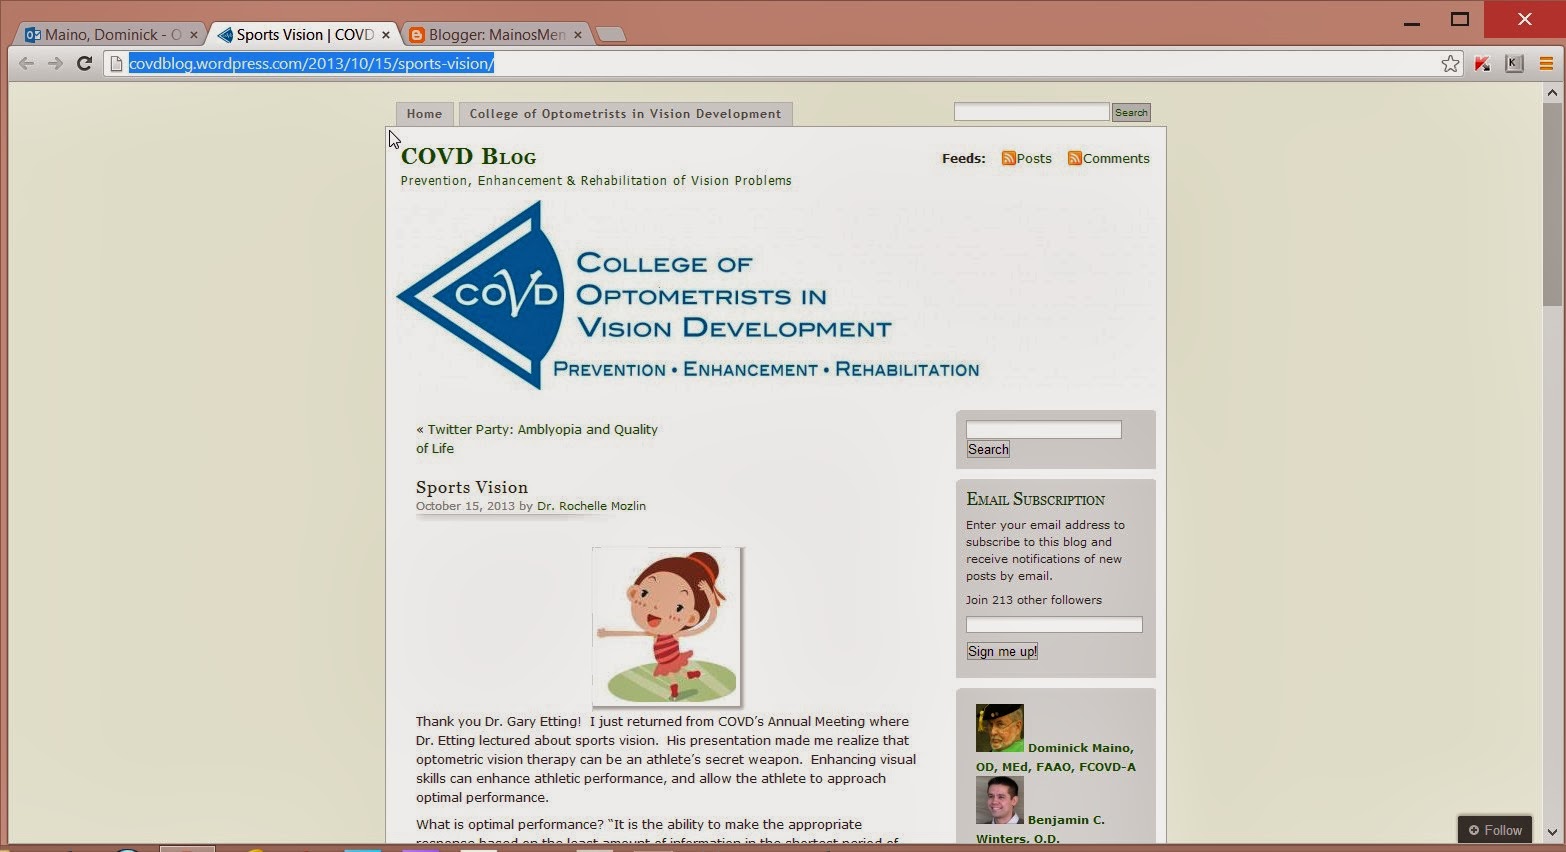Open the Dominick Maino author link
Viewport: 1566px width, 852px height.
click(1056, 757)
